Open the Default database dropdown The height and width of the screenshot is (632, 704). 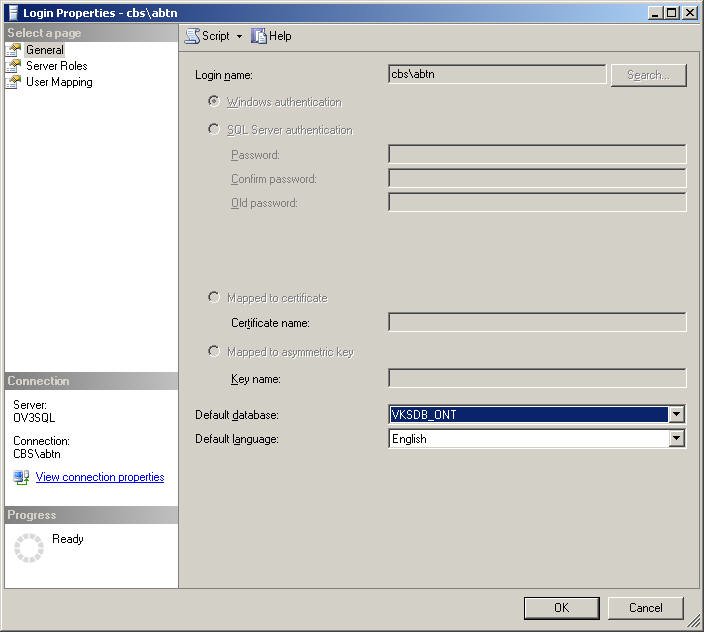click(676, 414)
